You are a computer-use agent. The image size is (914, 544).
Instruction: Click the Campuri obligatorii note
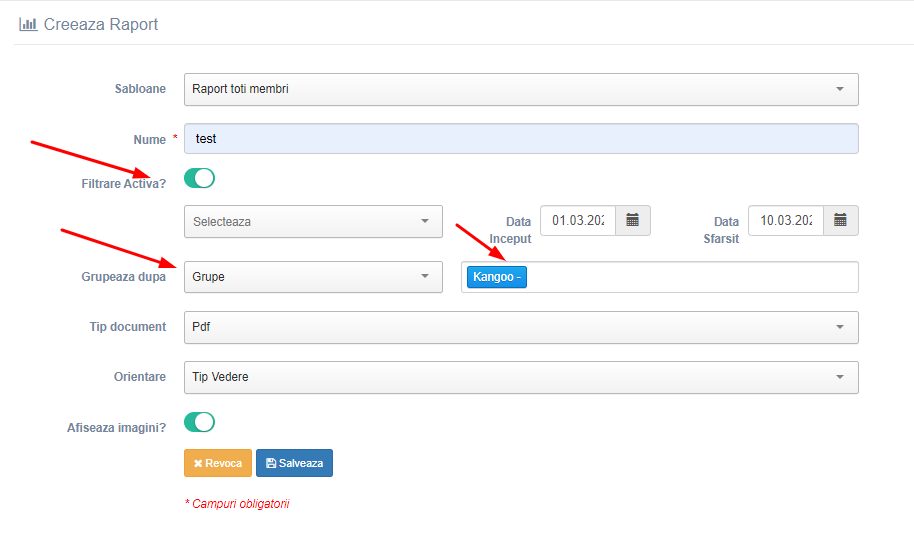click(x=237, y=504)
